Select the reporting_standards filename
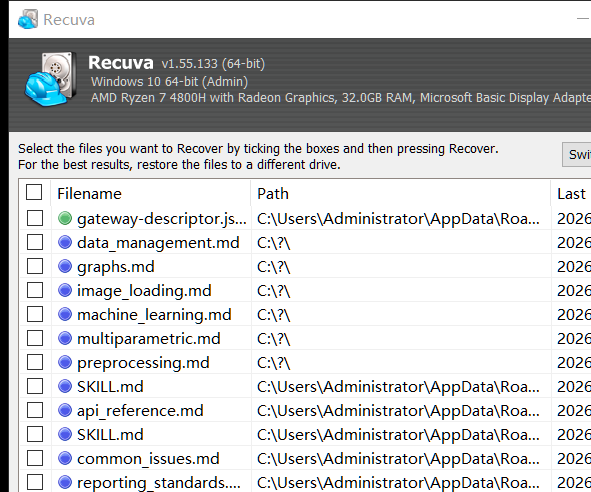 coord(159,483)
